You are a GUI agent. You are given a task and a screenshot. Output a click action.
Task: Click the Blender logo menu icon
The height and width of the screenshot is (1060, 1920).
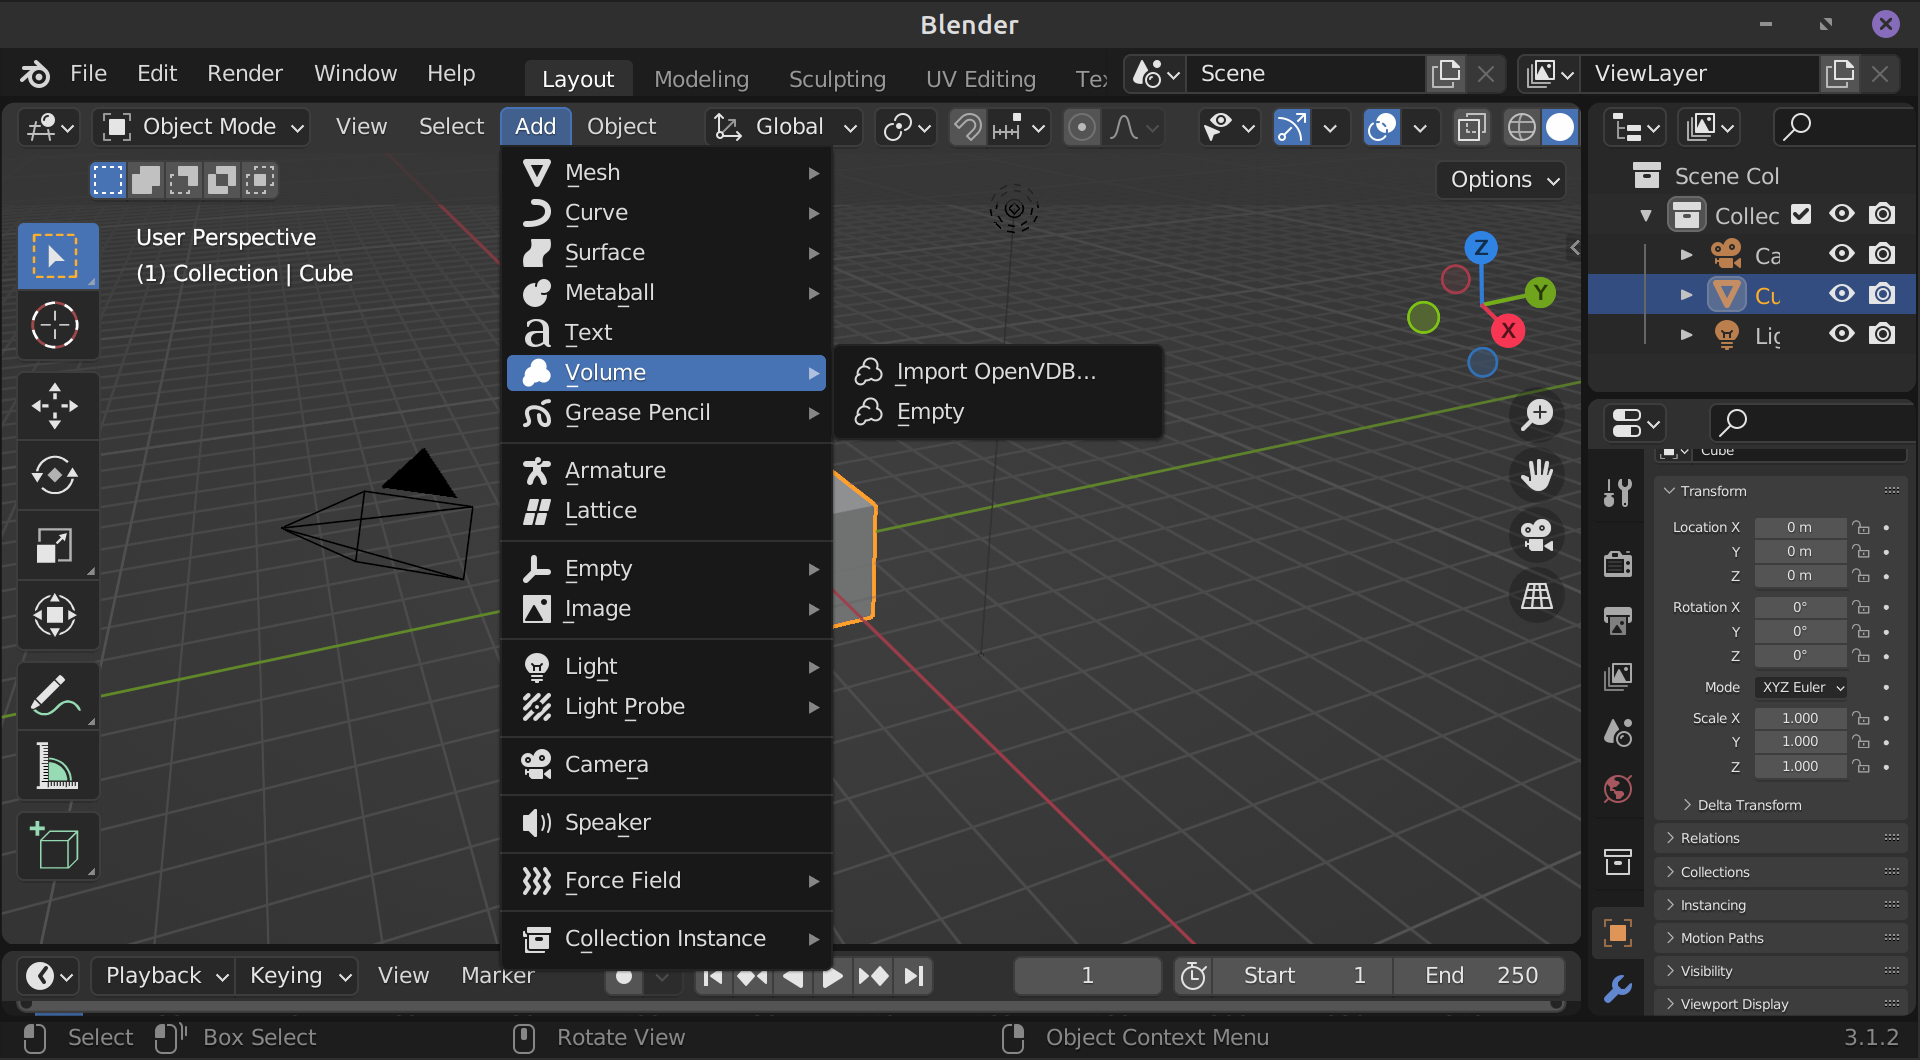click(35, 74)
